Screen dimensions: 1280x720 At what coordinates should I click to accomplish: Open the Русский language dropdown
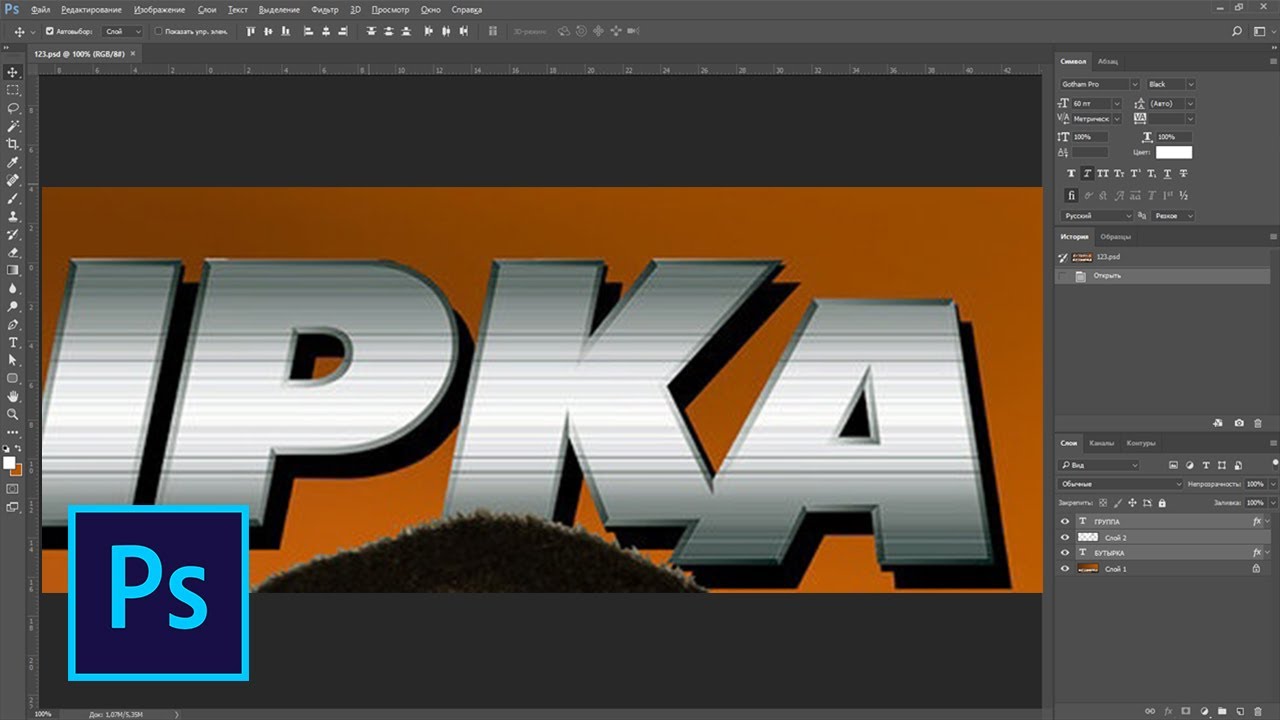click(x=1097, y=216)
